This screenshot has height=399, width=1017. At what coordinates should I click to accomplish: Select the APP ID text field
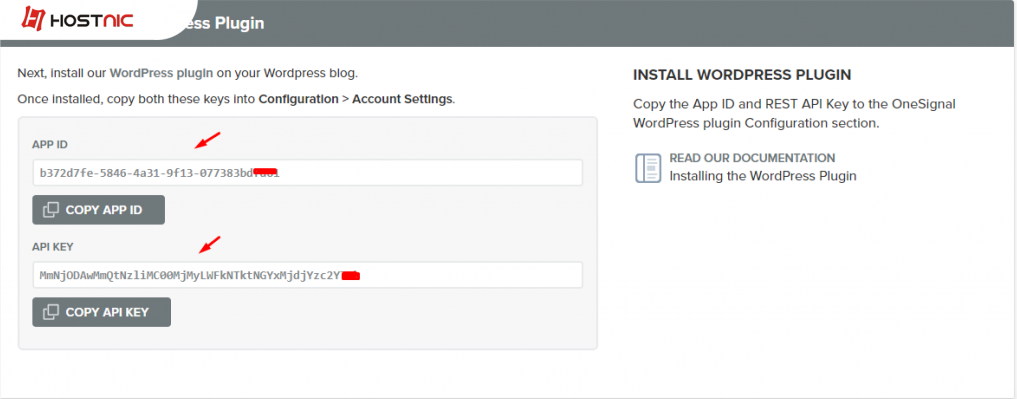pos(307,173)
